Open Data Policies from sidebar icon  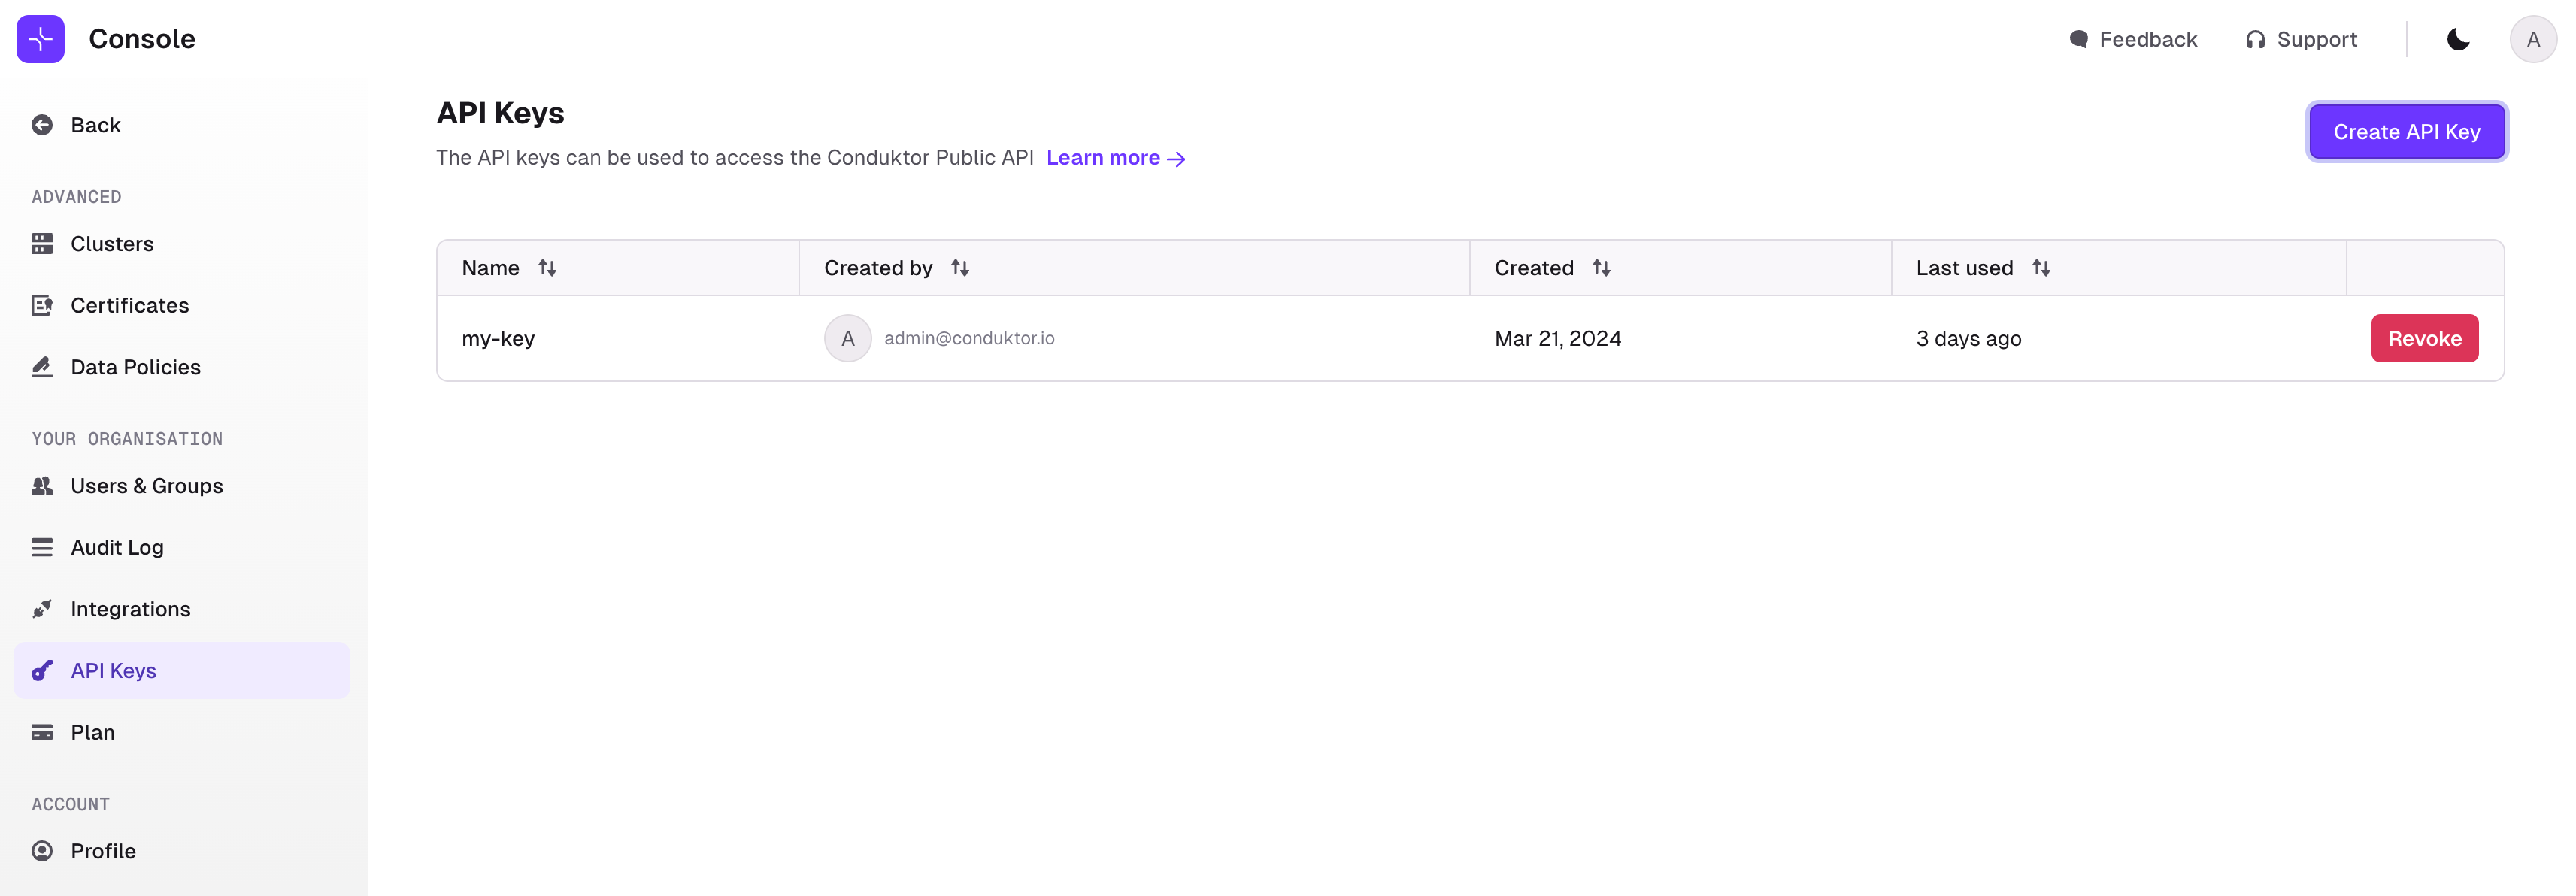pos(41,366)
